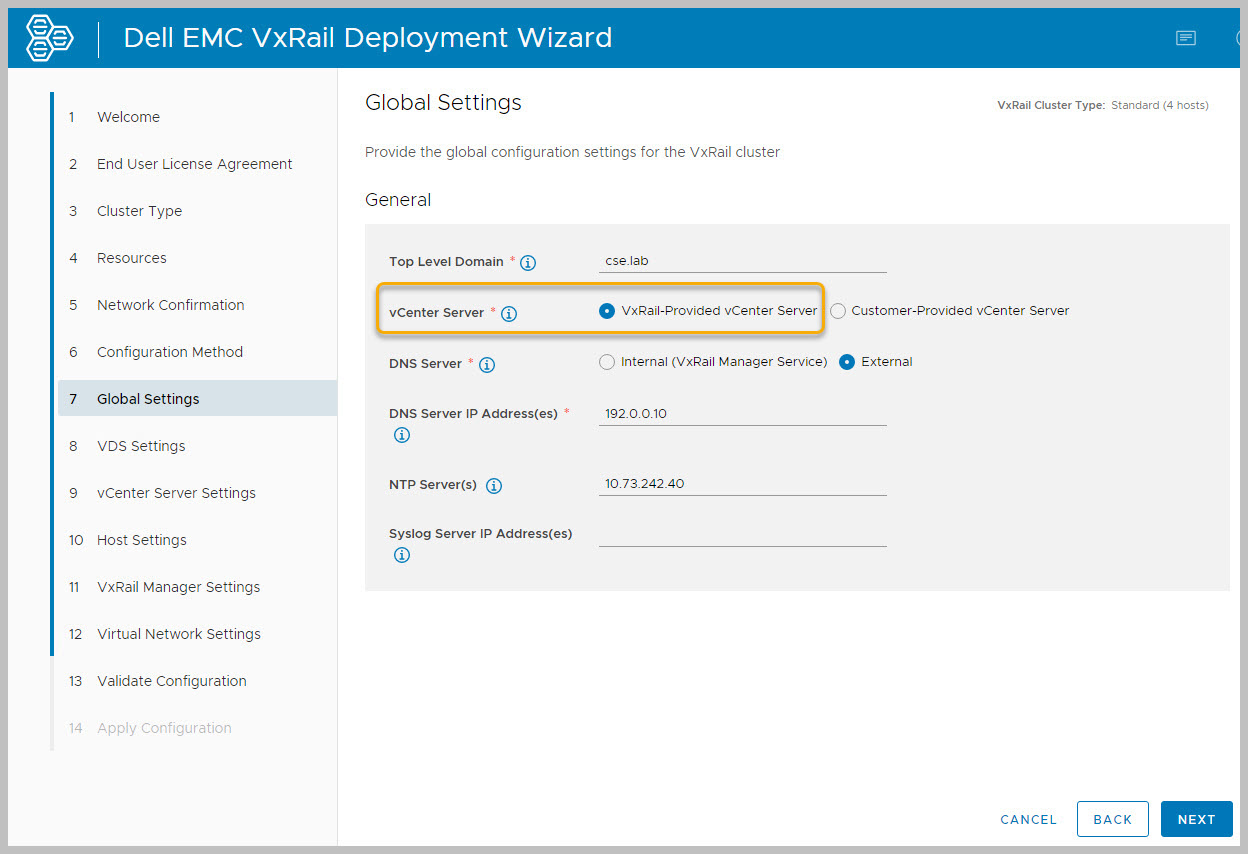Select VxRail-Provided vCenter Server radio option

pyautogui.click(x=607, y=311)
